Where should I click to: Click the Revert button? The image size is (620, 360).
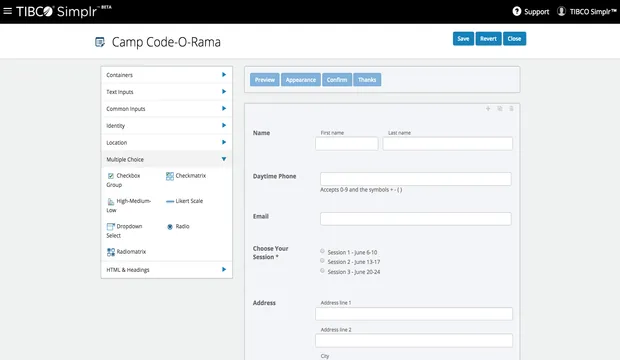pyautogui.click(x=488, y=39)
